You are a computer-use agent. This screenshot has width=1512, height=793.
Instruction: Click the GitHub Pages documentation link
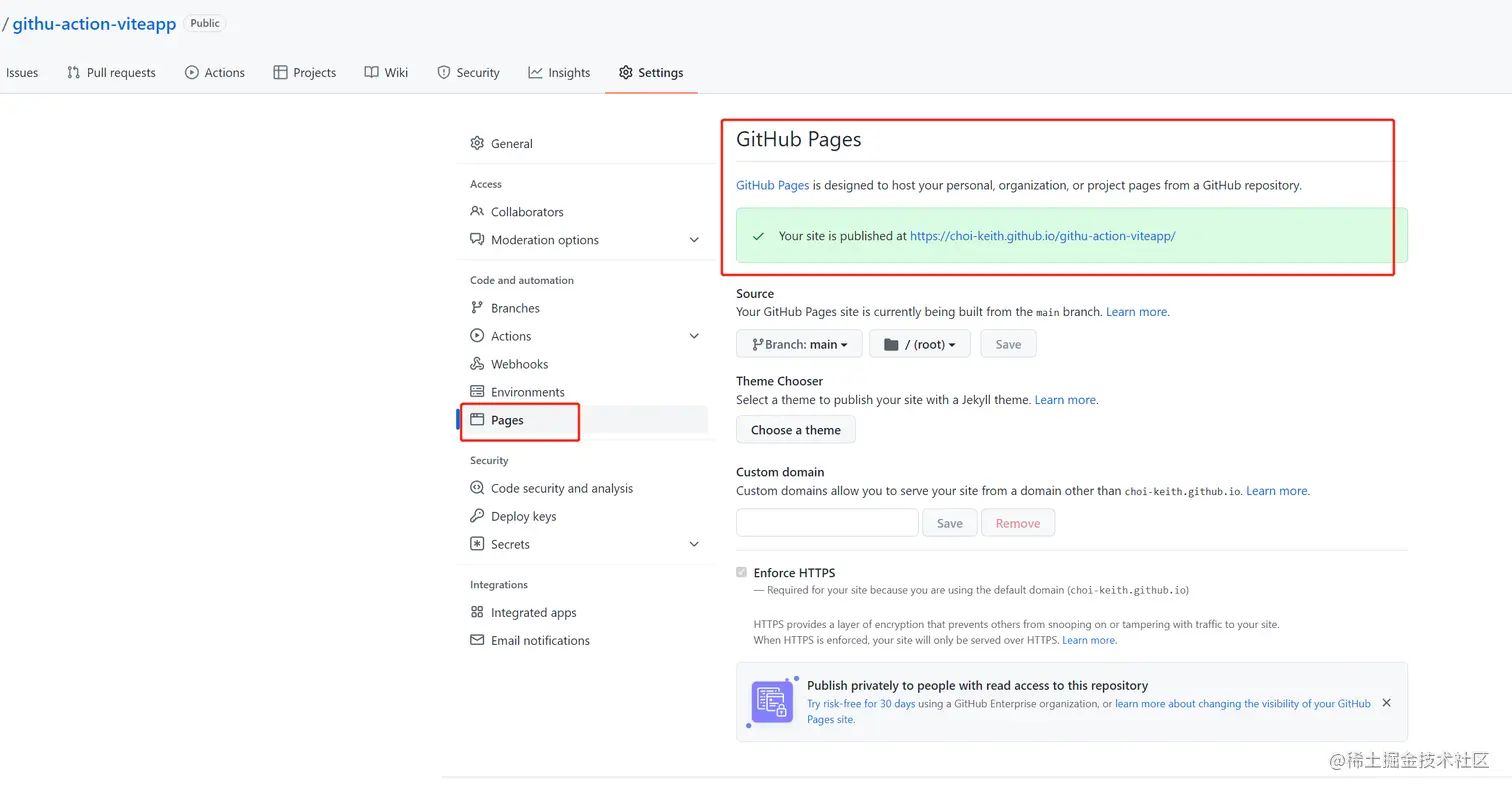pyautogui.click(x=772, y=185)
